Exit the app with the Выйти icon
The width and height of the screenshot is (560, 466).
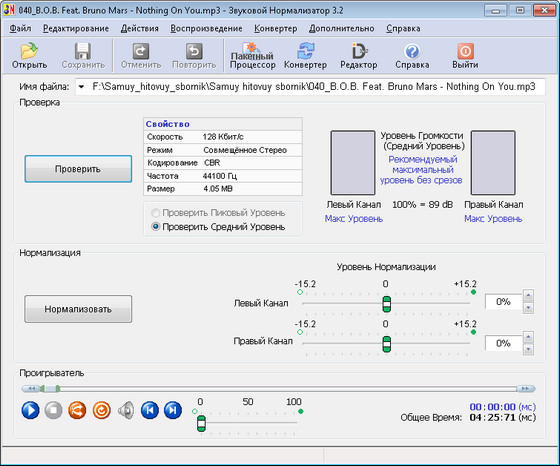pos(465,56)
